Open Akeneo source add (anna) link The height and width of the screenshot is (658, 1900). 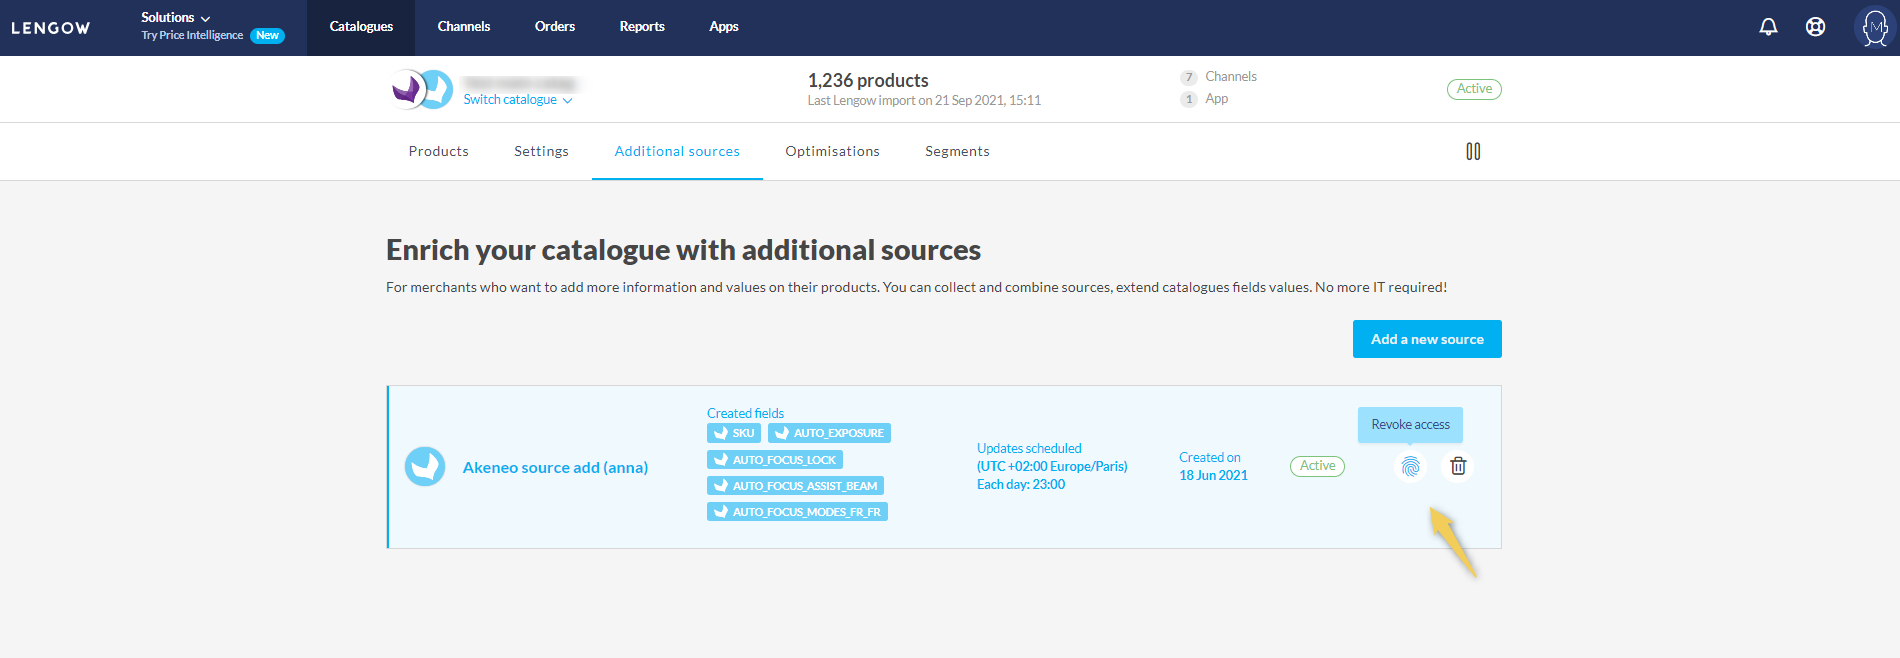tap(555, 467)
